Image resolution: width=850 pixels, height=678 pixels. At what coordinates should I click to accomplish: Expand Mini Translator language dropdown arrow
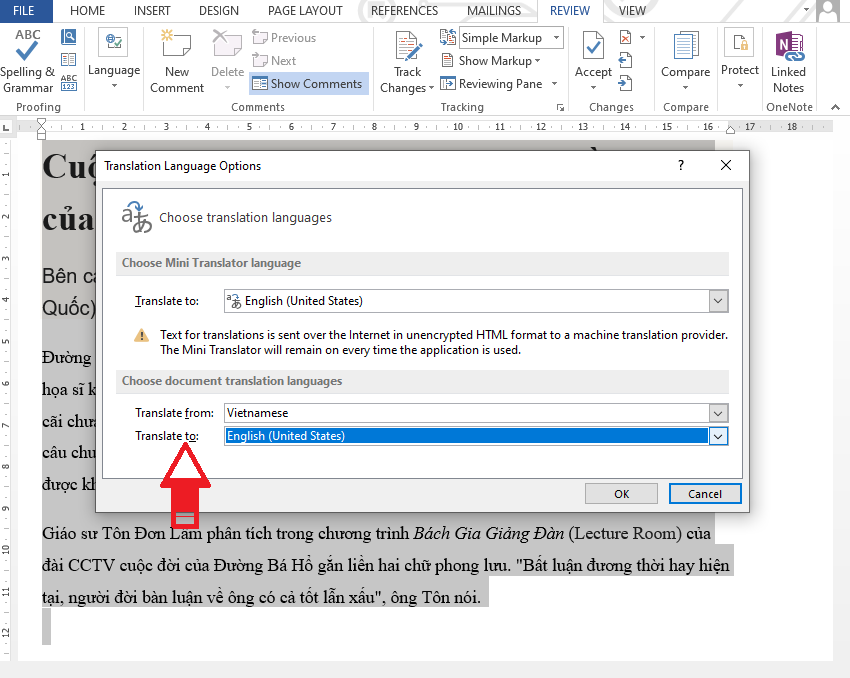[718, 301]
